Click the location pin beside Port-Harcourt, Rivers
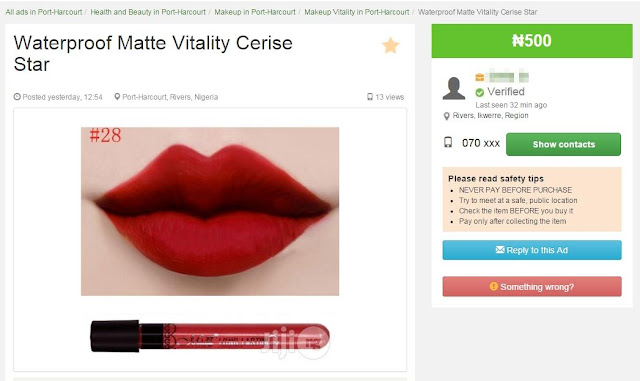This screenshot has height=381, width=640. (x=117, y=97)
